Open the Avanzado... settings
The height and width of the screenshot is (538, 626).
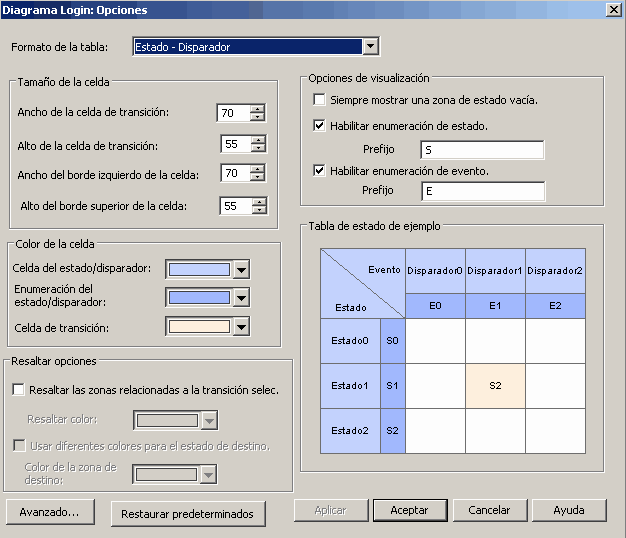click(50, 512)
